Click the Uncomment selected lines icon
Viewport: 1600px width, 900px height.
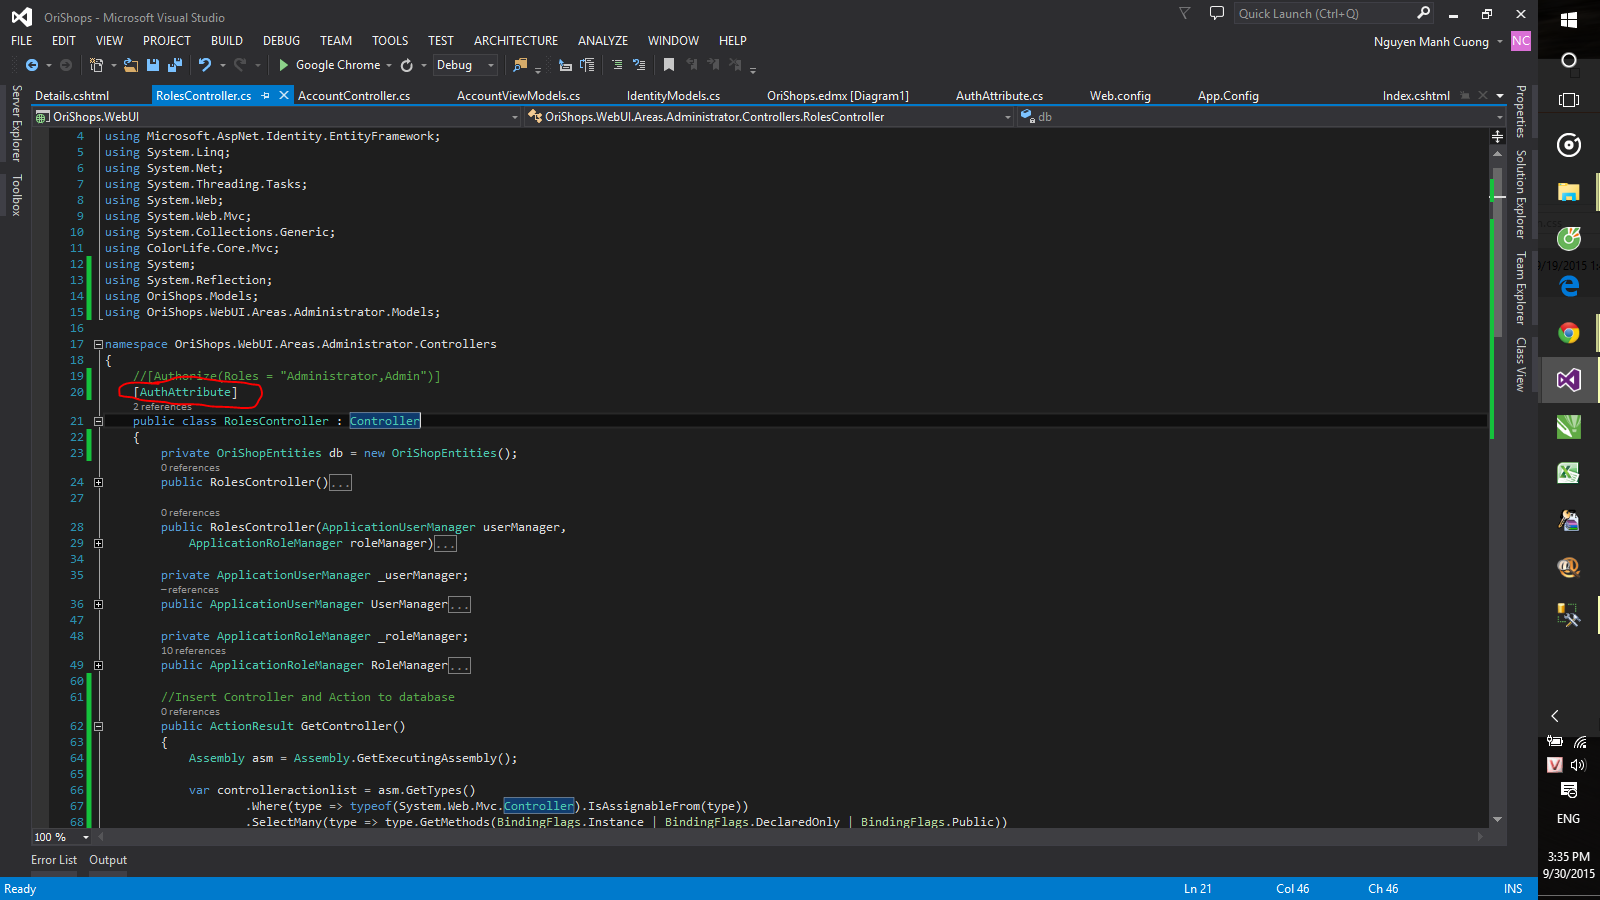[639, 65]
